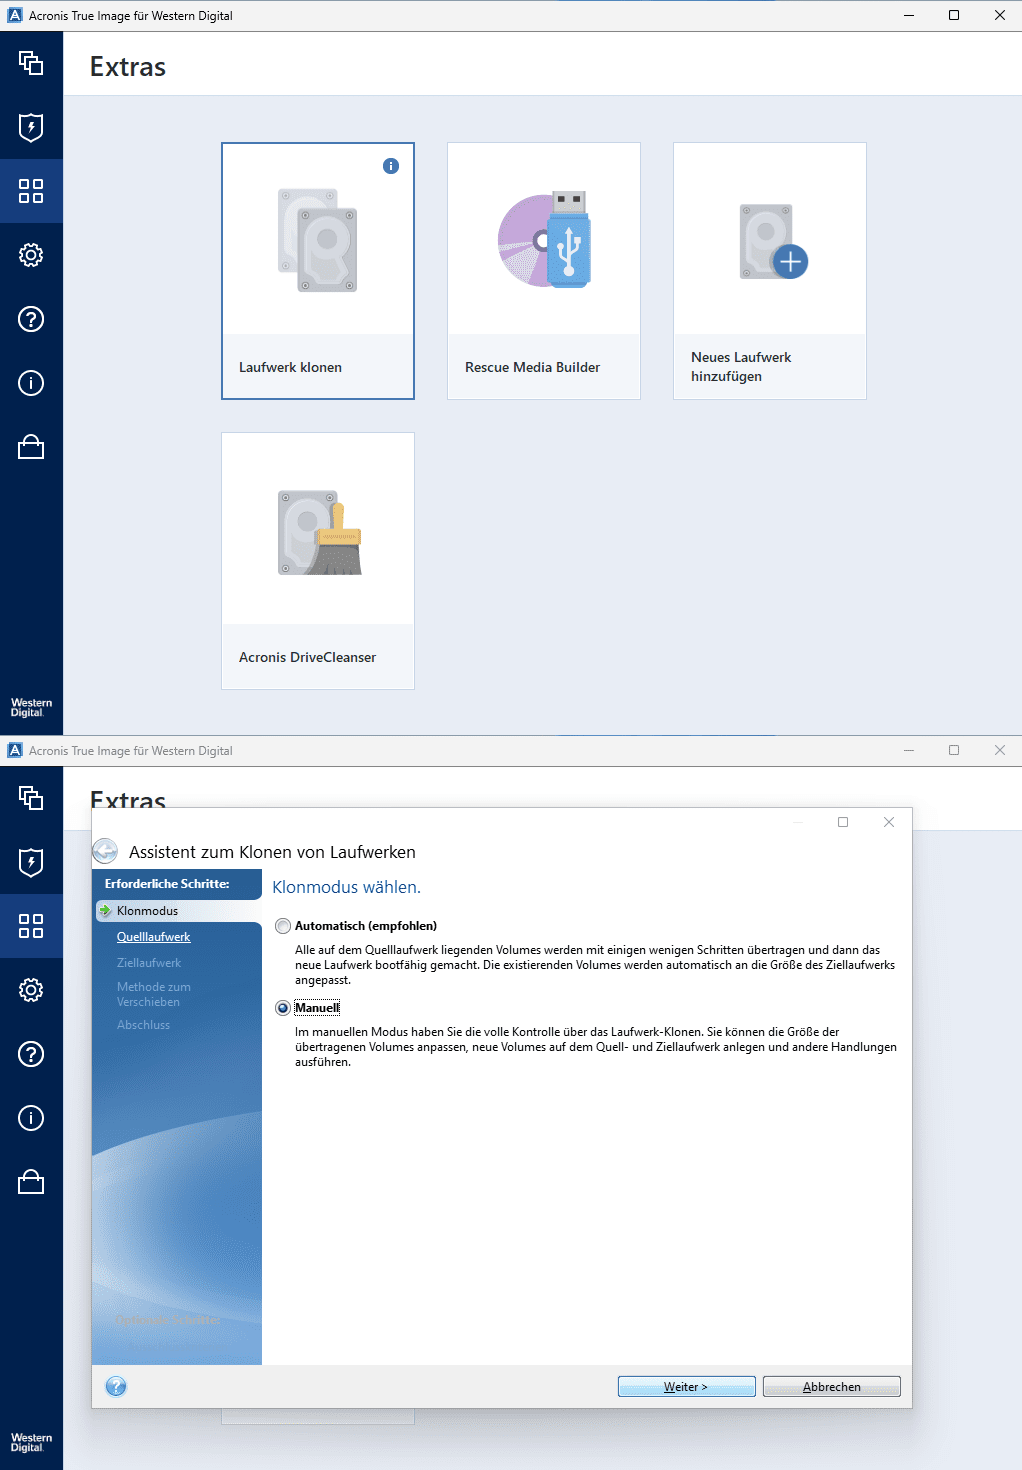Click info badge on Laufwerk klonen tile
Screen dimensions: 1022x1470
pos(391,166)
